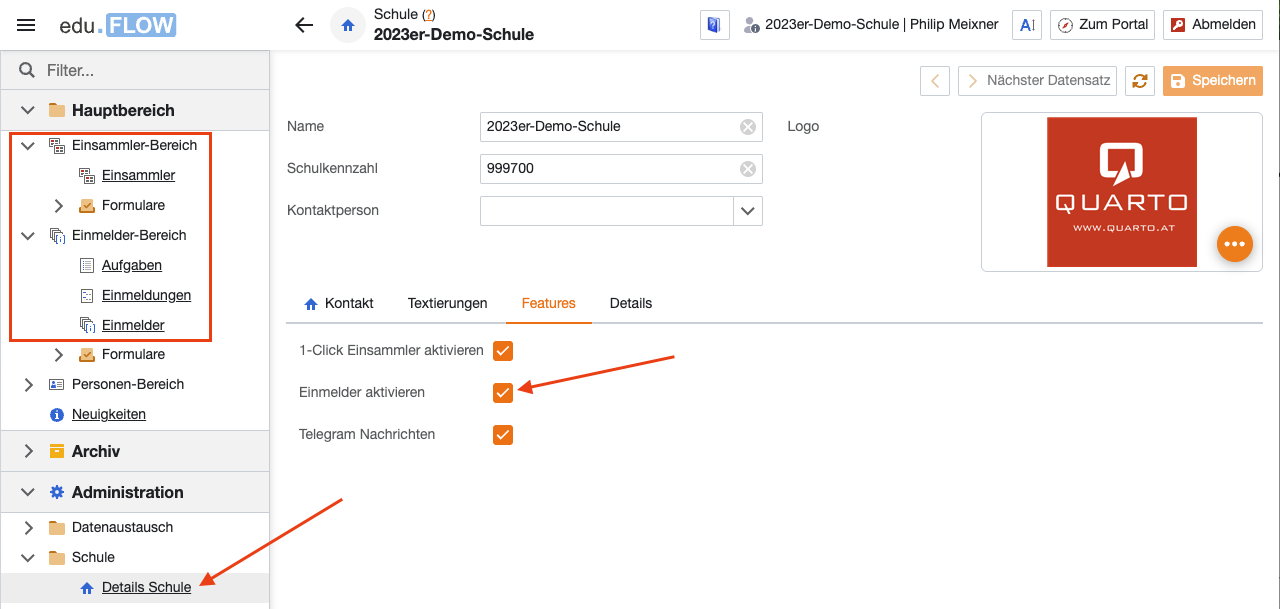Click into the sidebar Filter field
The width and height of the screenshot is (1280, 609).
tap(150, 71)
